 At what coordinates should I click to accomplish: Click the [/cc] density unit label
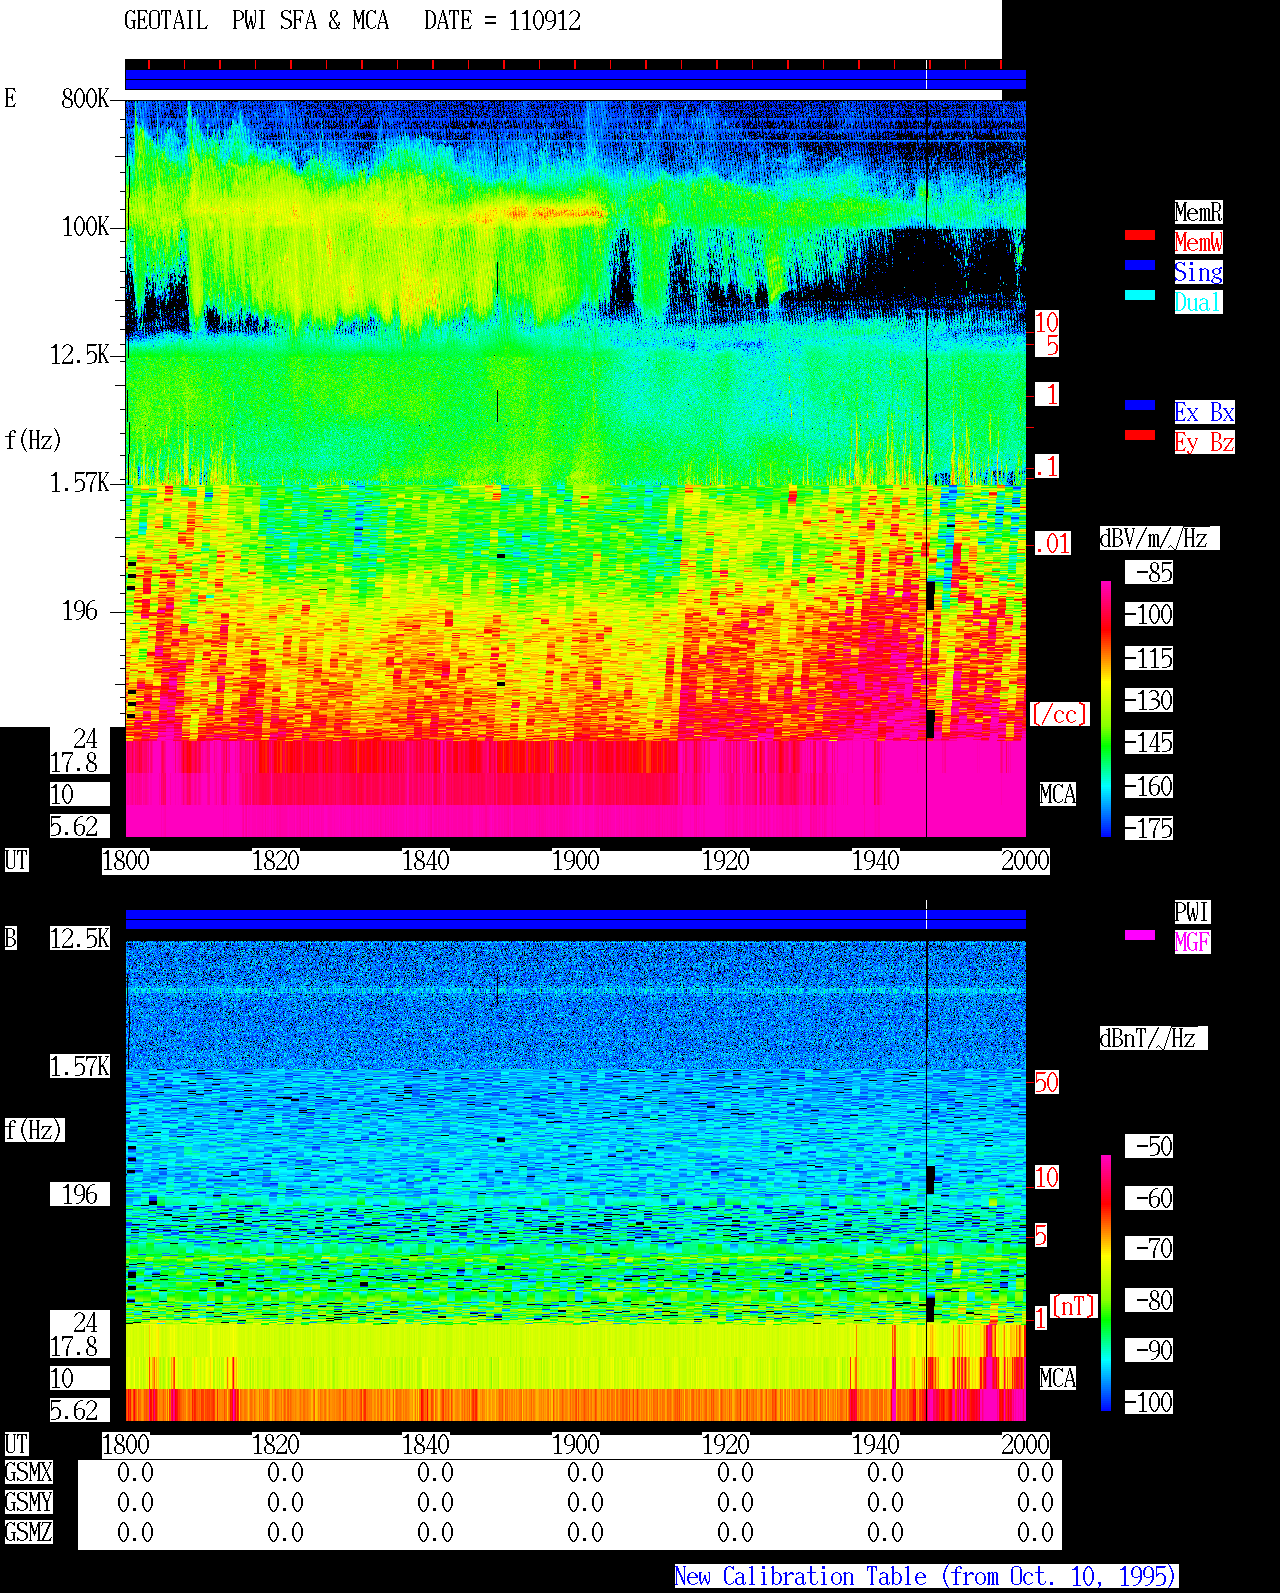click(x=1059, y=714)
